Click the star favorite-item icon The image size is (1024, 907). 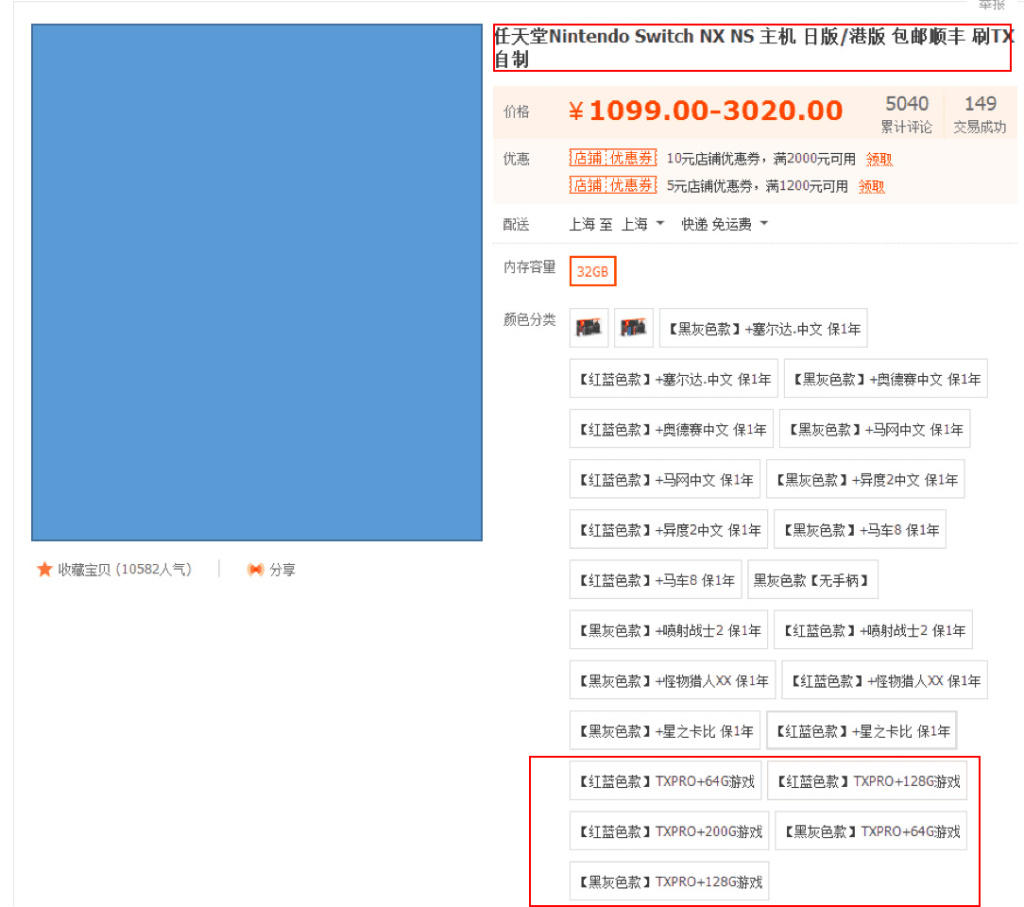[x=44, y=569]
